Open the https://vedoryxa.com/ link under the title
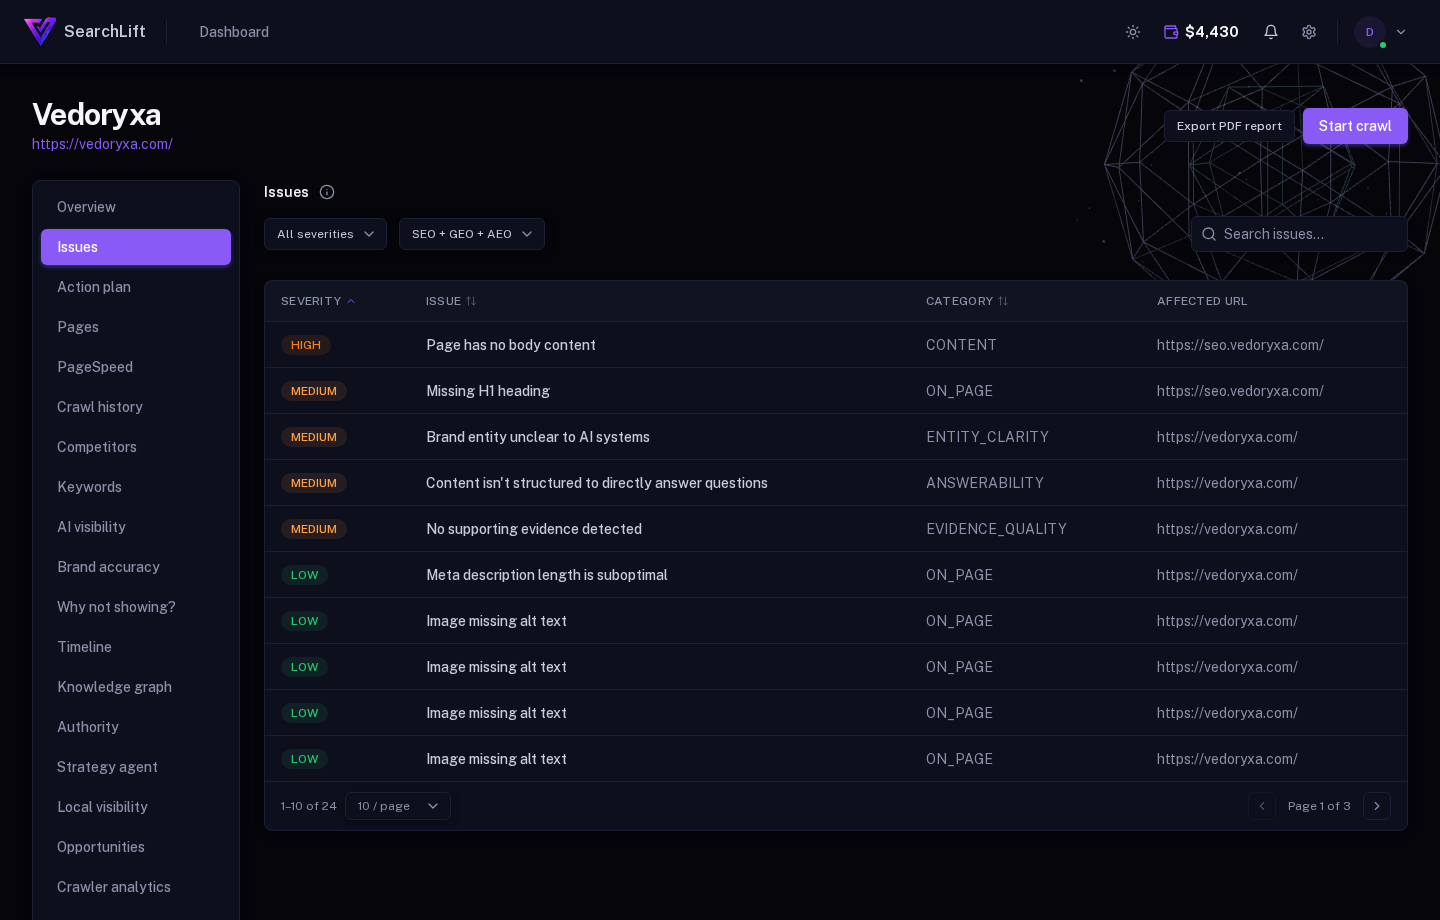 pos(102,144)
